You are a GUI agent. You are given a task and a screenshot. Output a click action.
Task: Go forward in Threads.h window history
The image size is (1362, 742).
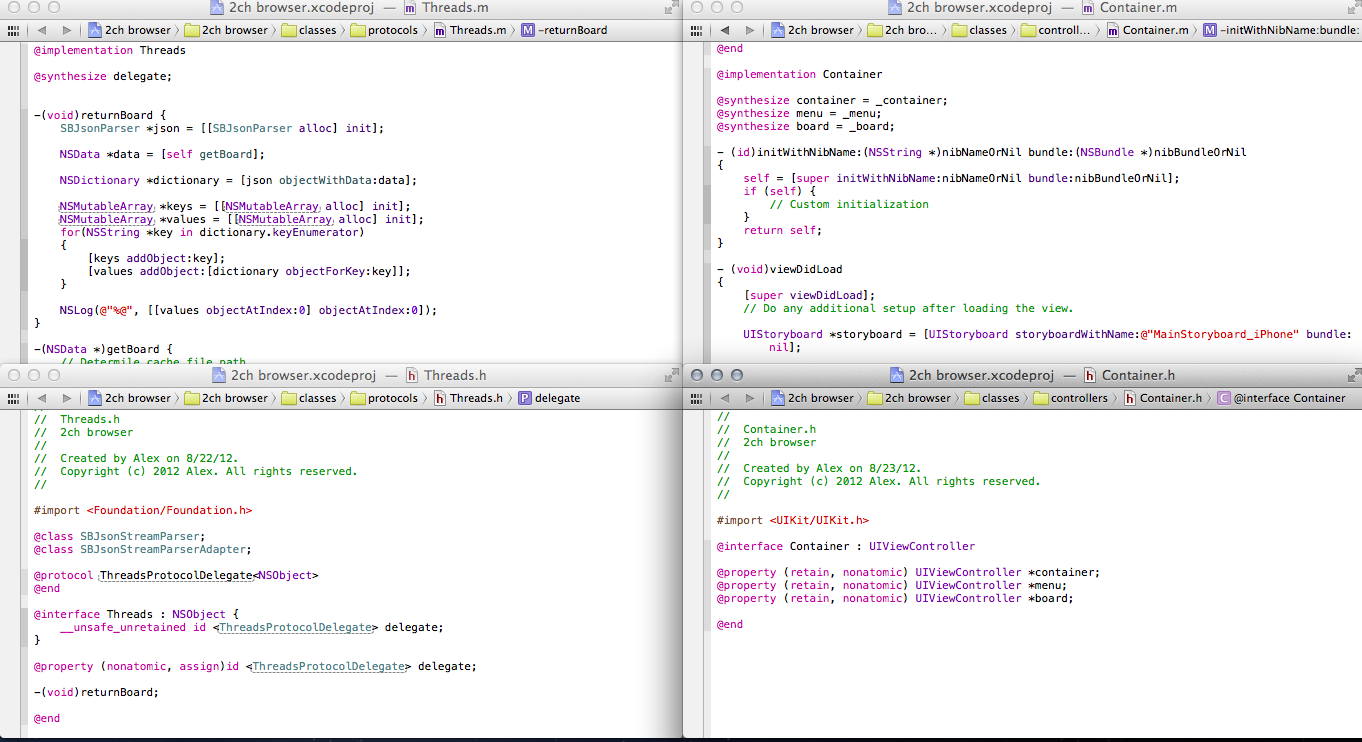[66, 398]
